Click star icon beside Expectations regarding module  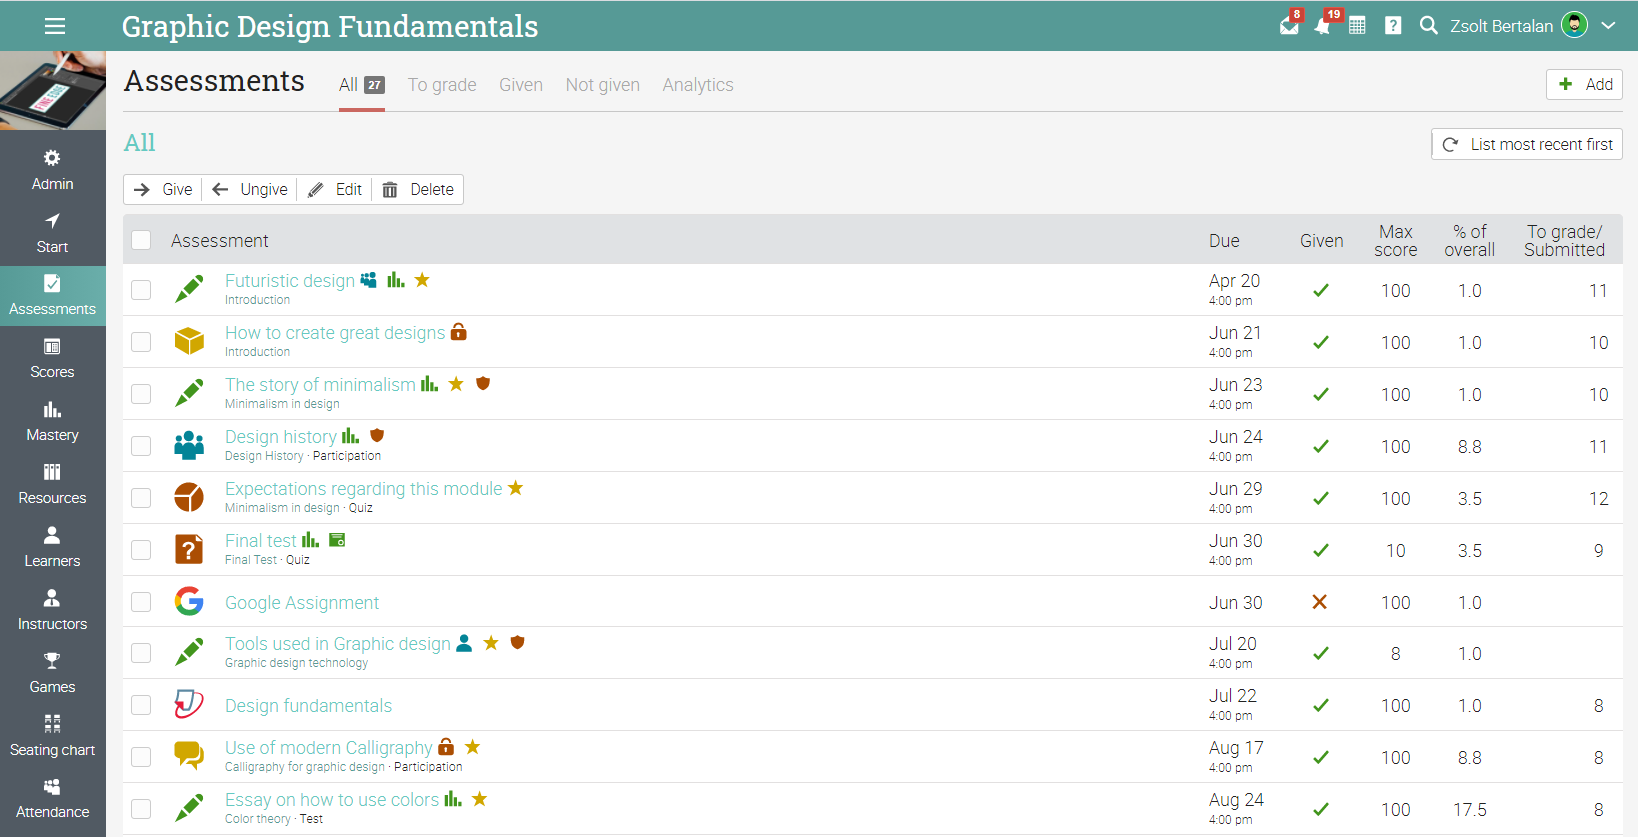516,488
